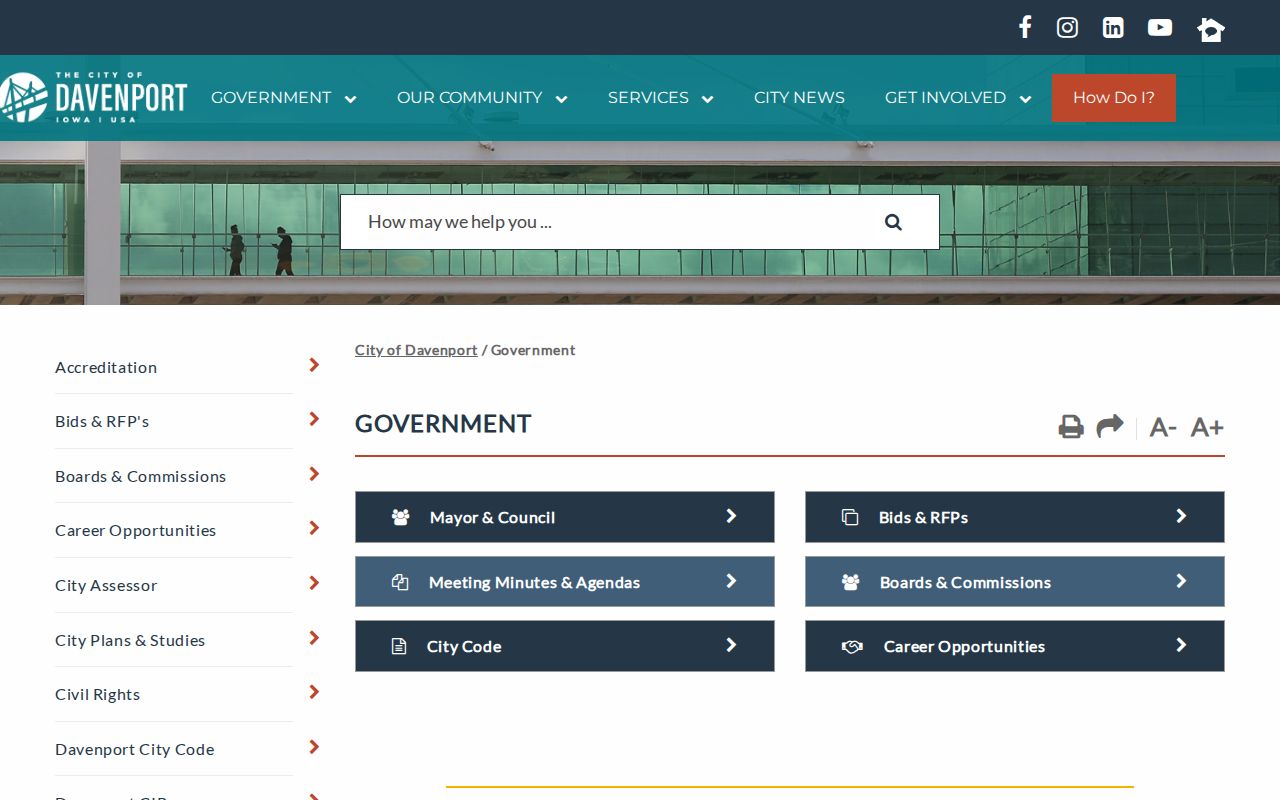Click the How may we help you search field
The image size is (1280, 800).
coord(640,222)
